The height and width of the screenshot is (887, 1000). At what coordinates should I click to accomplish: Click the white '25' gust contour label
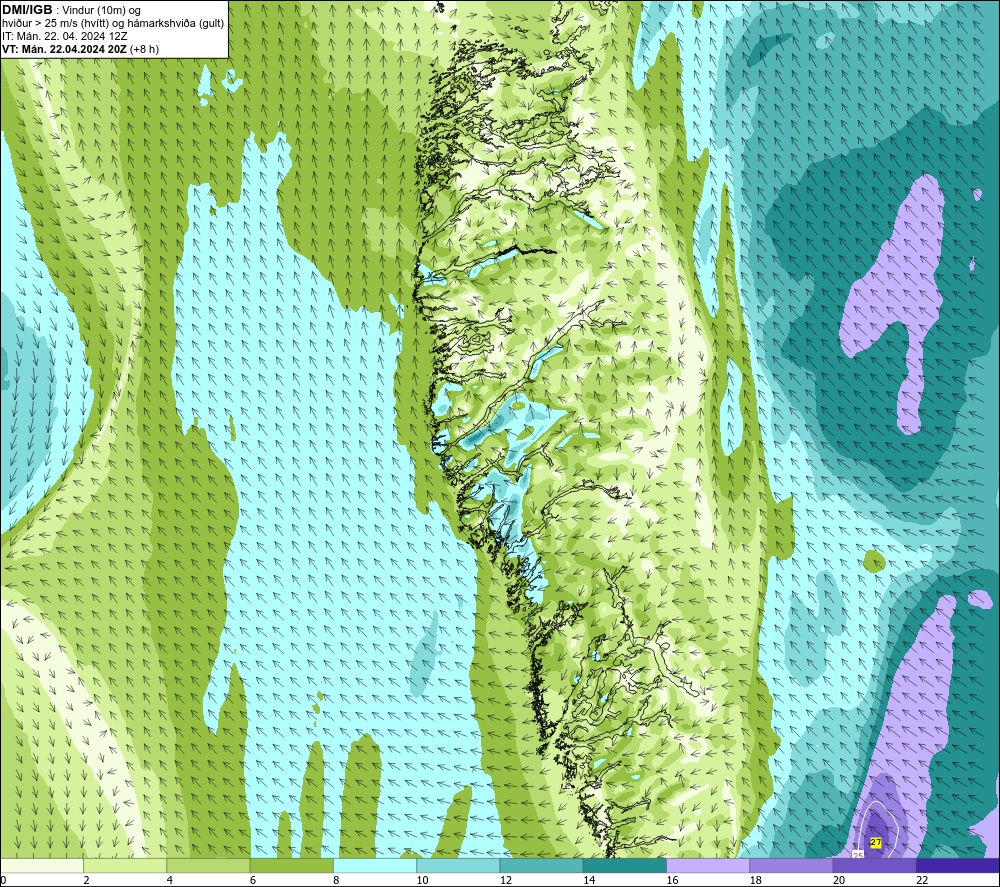click(858, 854)
